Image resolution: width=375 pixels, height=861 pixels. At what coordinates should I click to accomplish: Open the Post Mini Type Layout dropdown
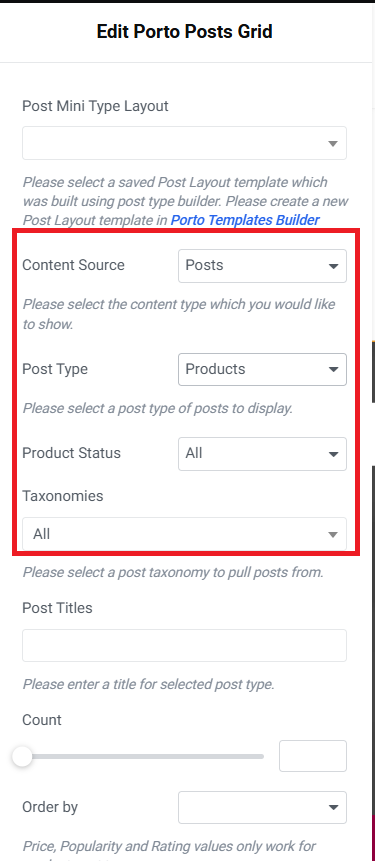[x=184, y=143]
